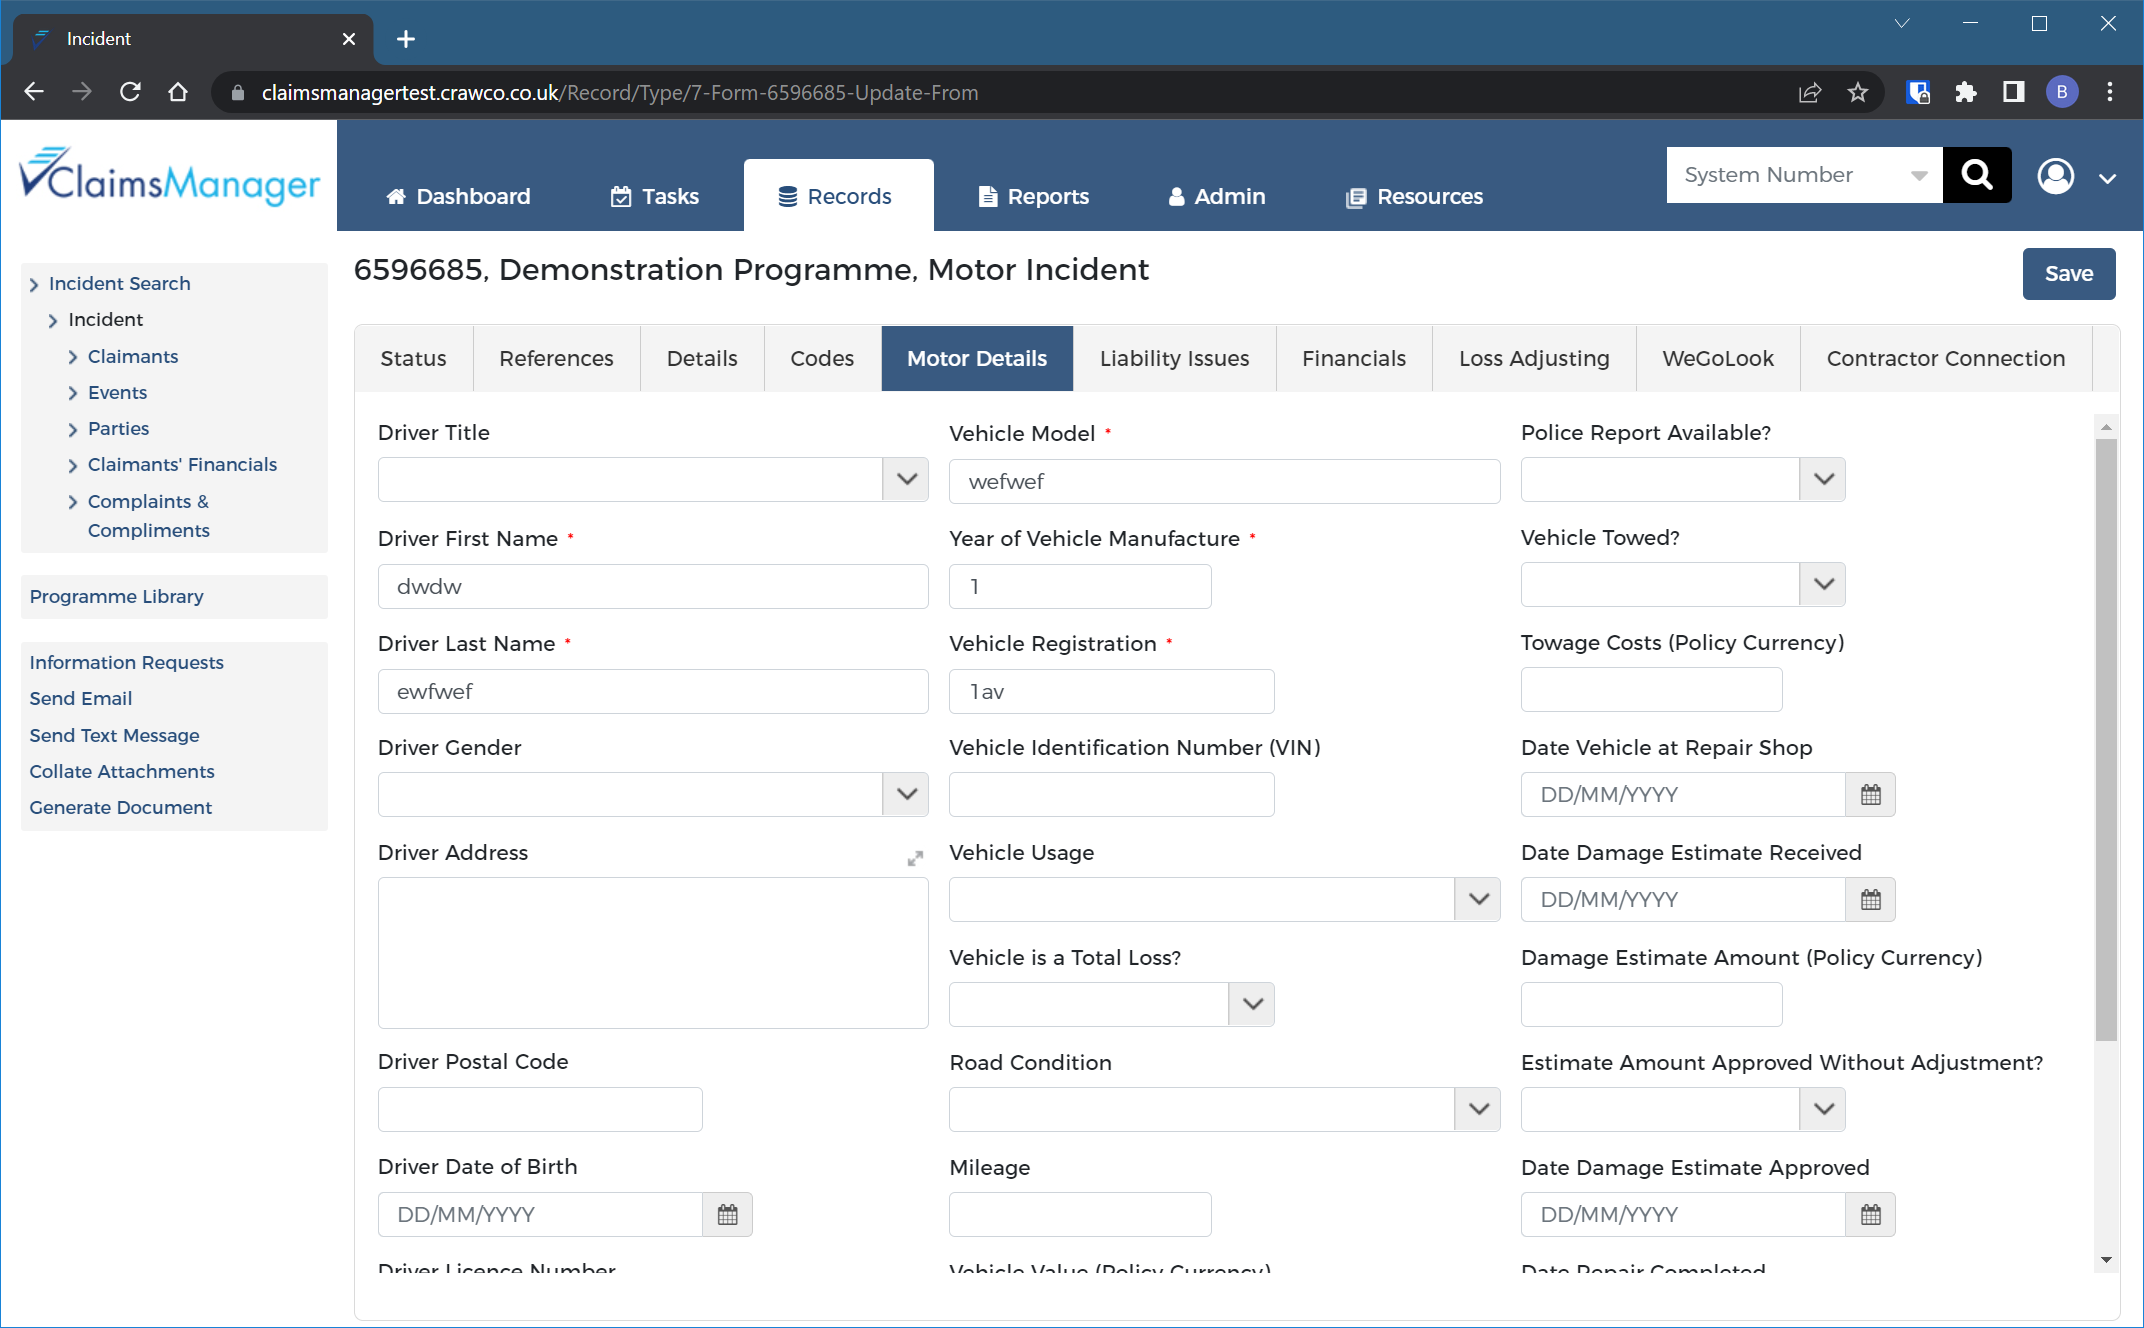Image resolution: width=2144 pixels, height=1328 pixels.
Task: Open the Driver Gender dropdown
Action: coord(906,794)
